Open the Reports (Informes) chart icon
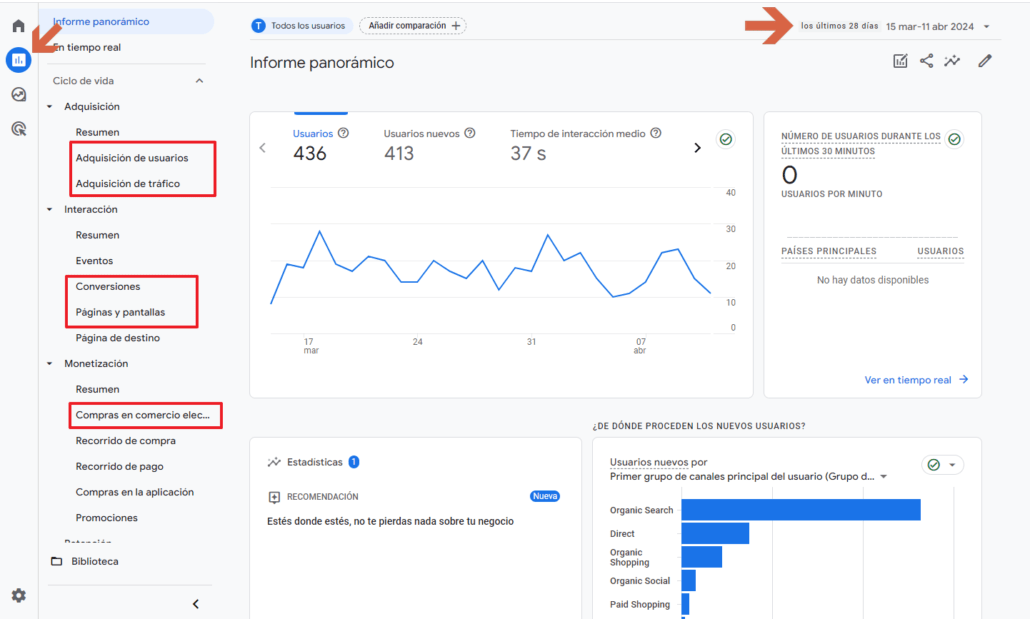 pyautogui.click(x=18, y=60)
